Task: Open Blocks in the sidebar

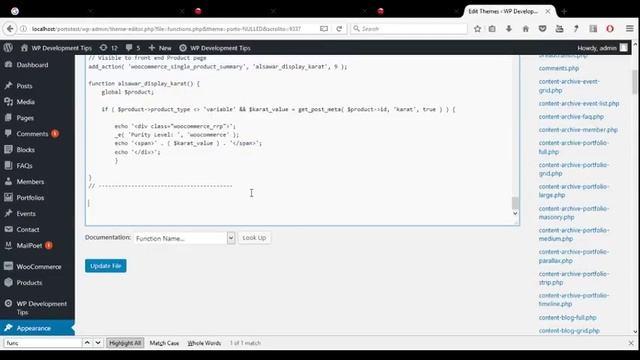Action: 25,149
